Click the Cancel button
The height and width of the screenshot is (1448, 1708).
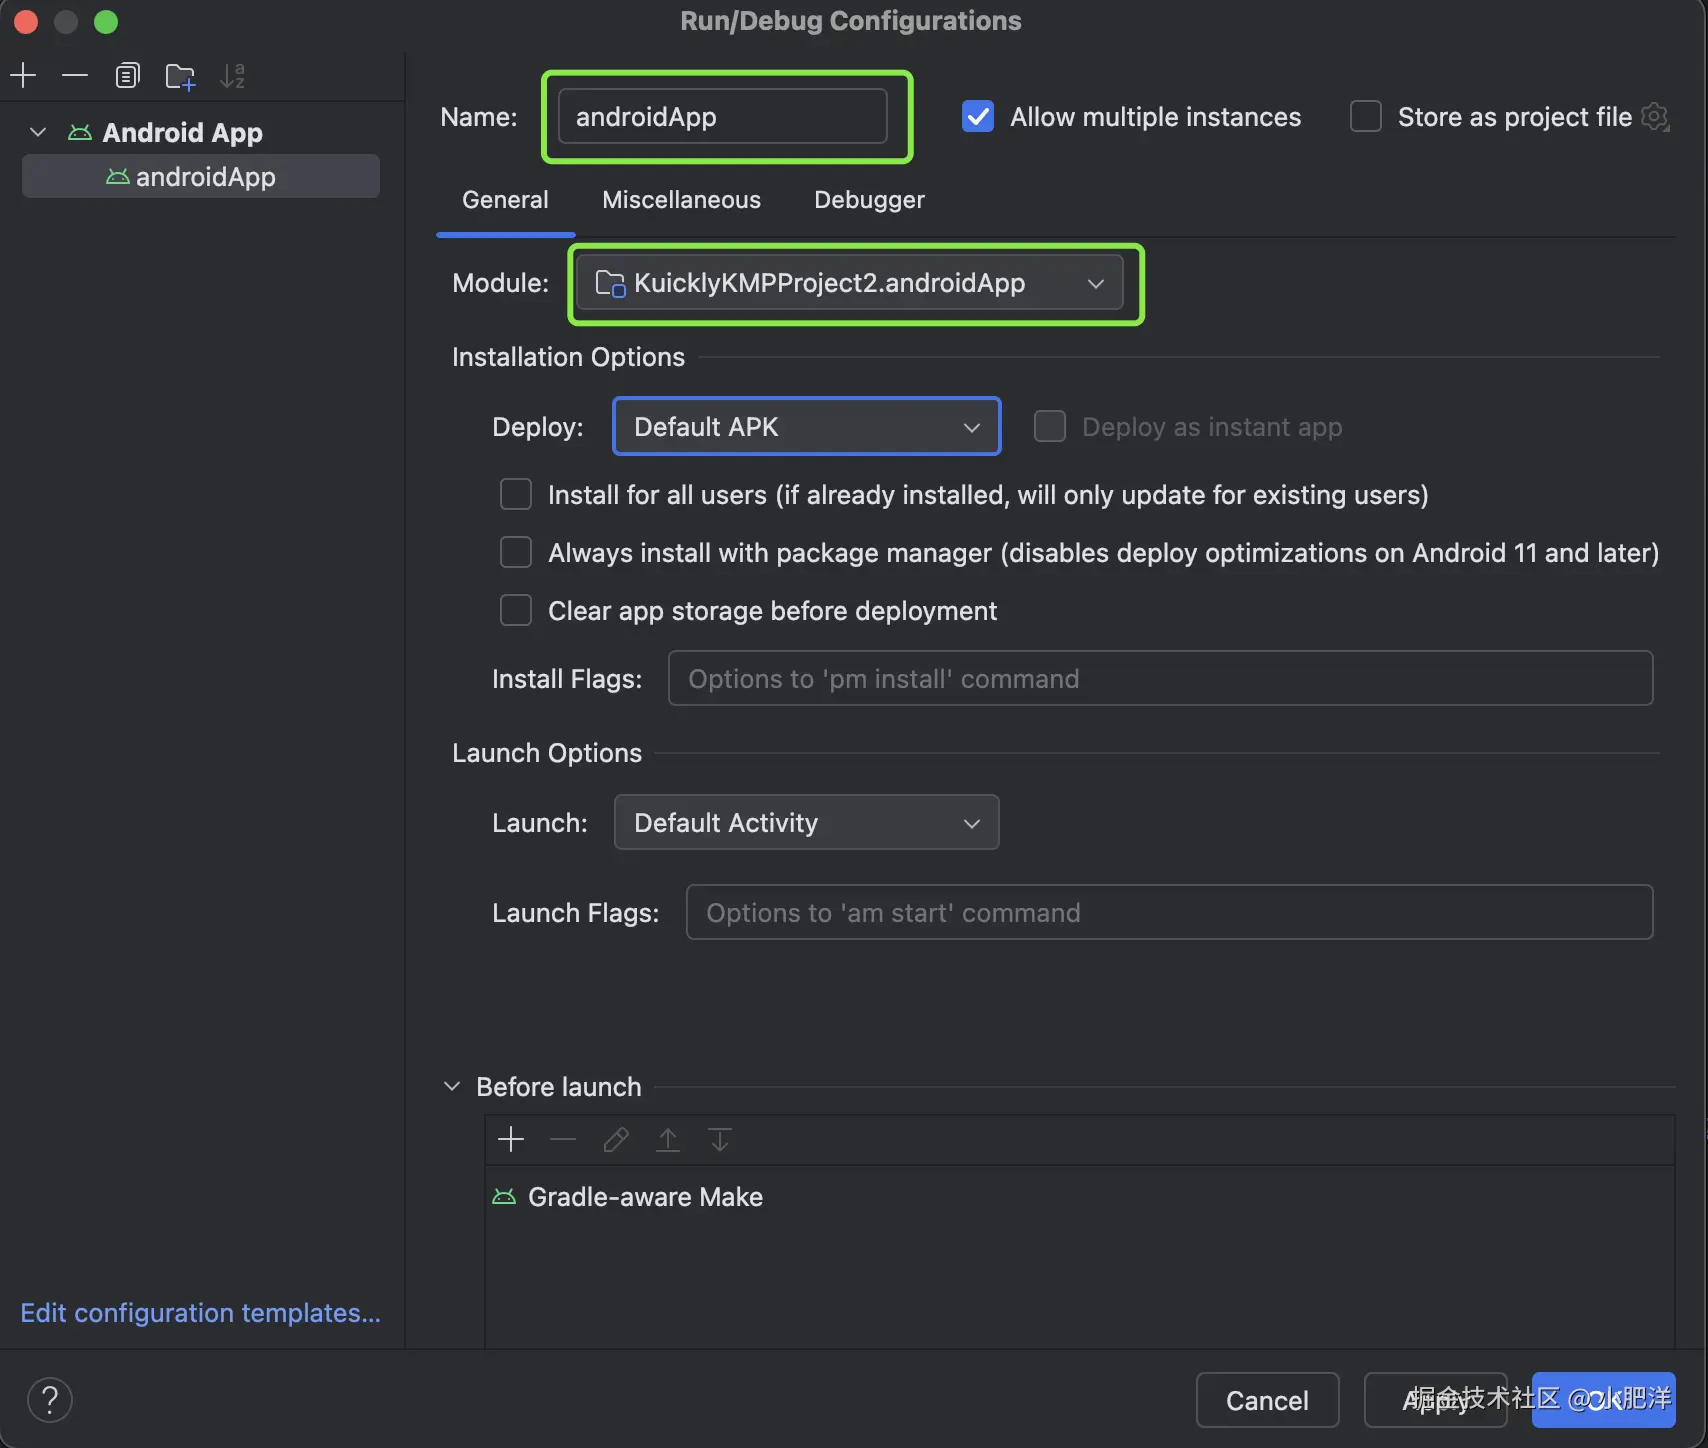click(x=1267, y=1400)
